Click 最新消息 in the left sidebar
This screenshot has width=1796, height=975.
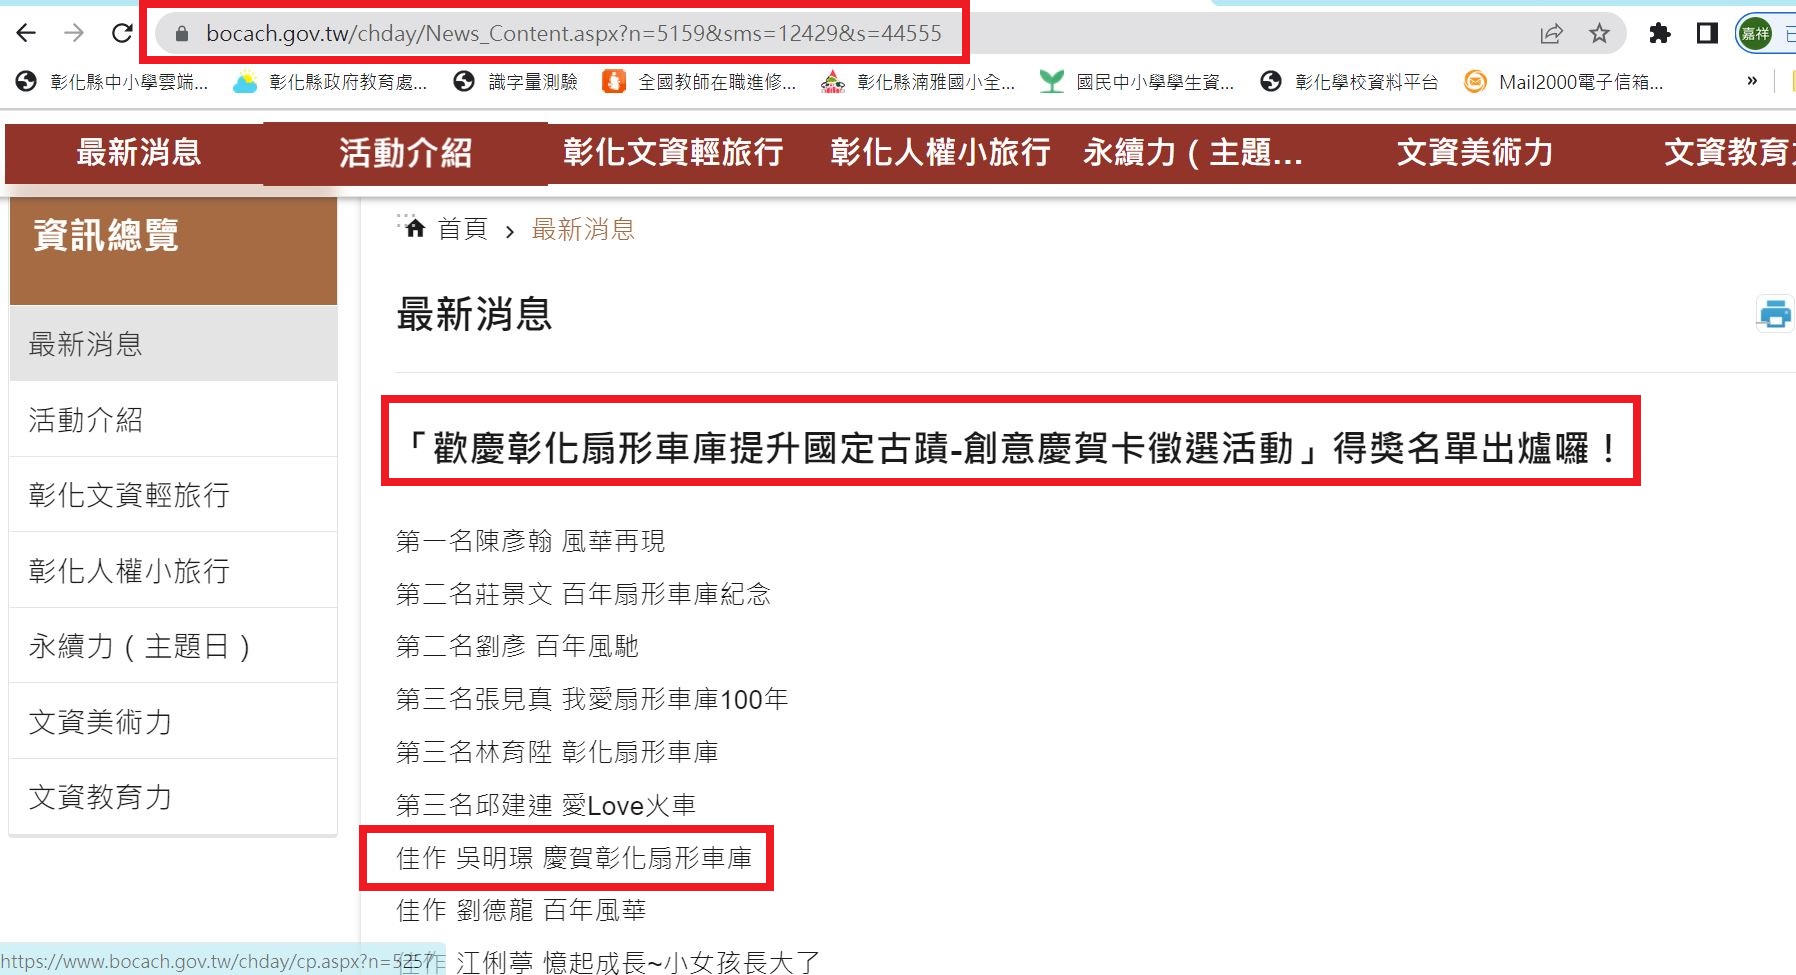(x=86, y=344)
